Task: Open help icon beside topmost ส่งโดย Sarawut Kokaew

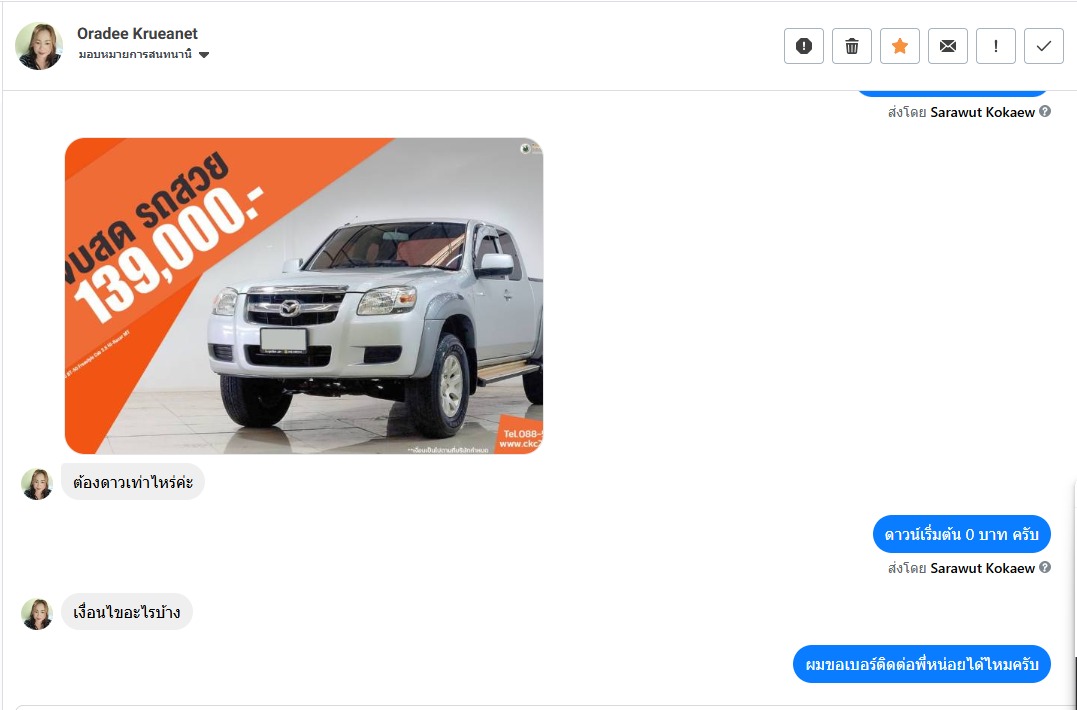Action: [x=1045, y=111]
